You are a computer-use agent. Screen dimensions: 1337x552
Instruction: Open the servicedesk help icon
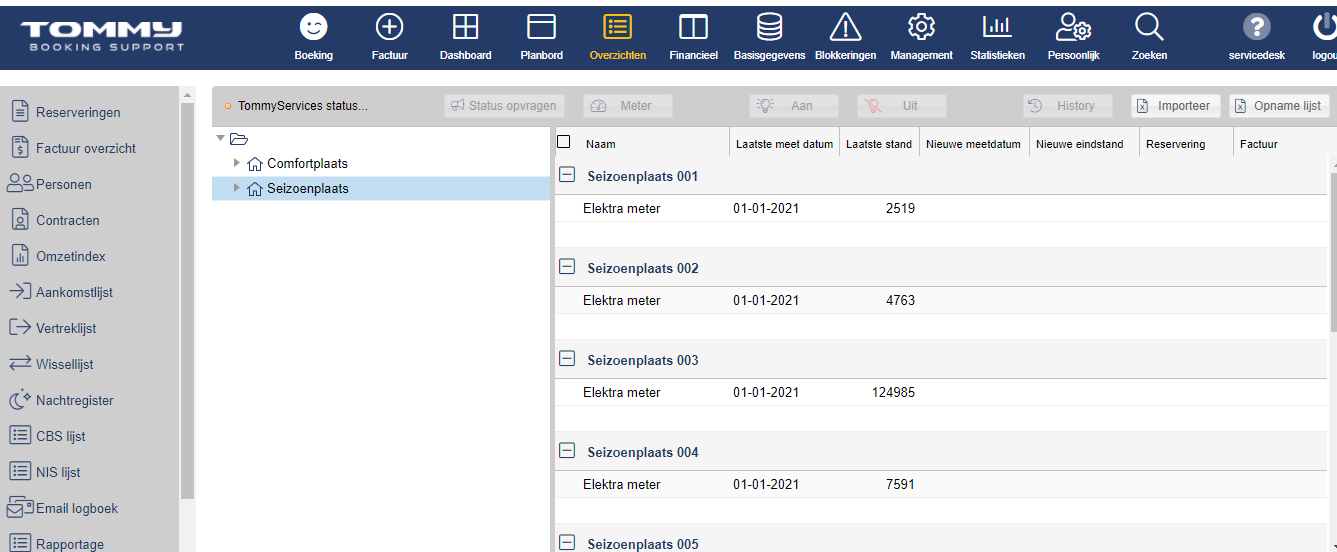[1256, 27]
